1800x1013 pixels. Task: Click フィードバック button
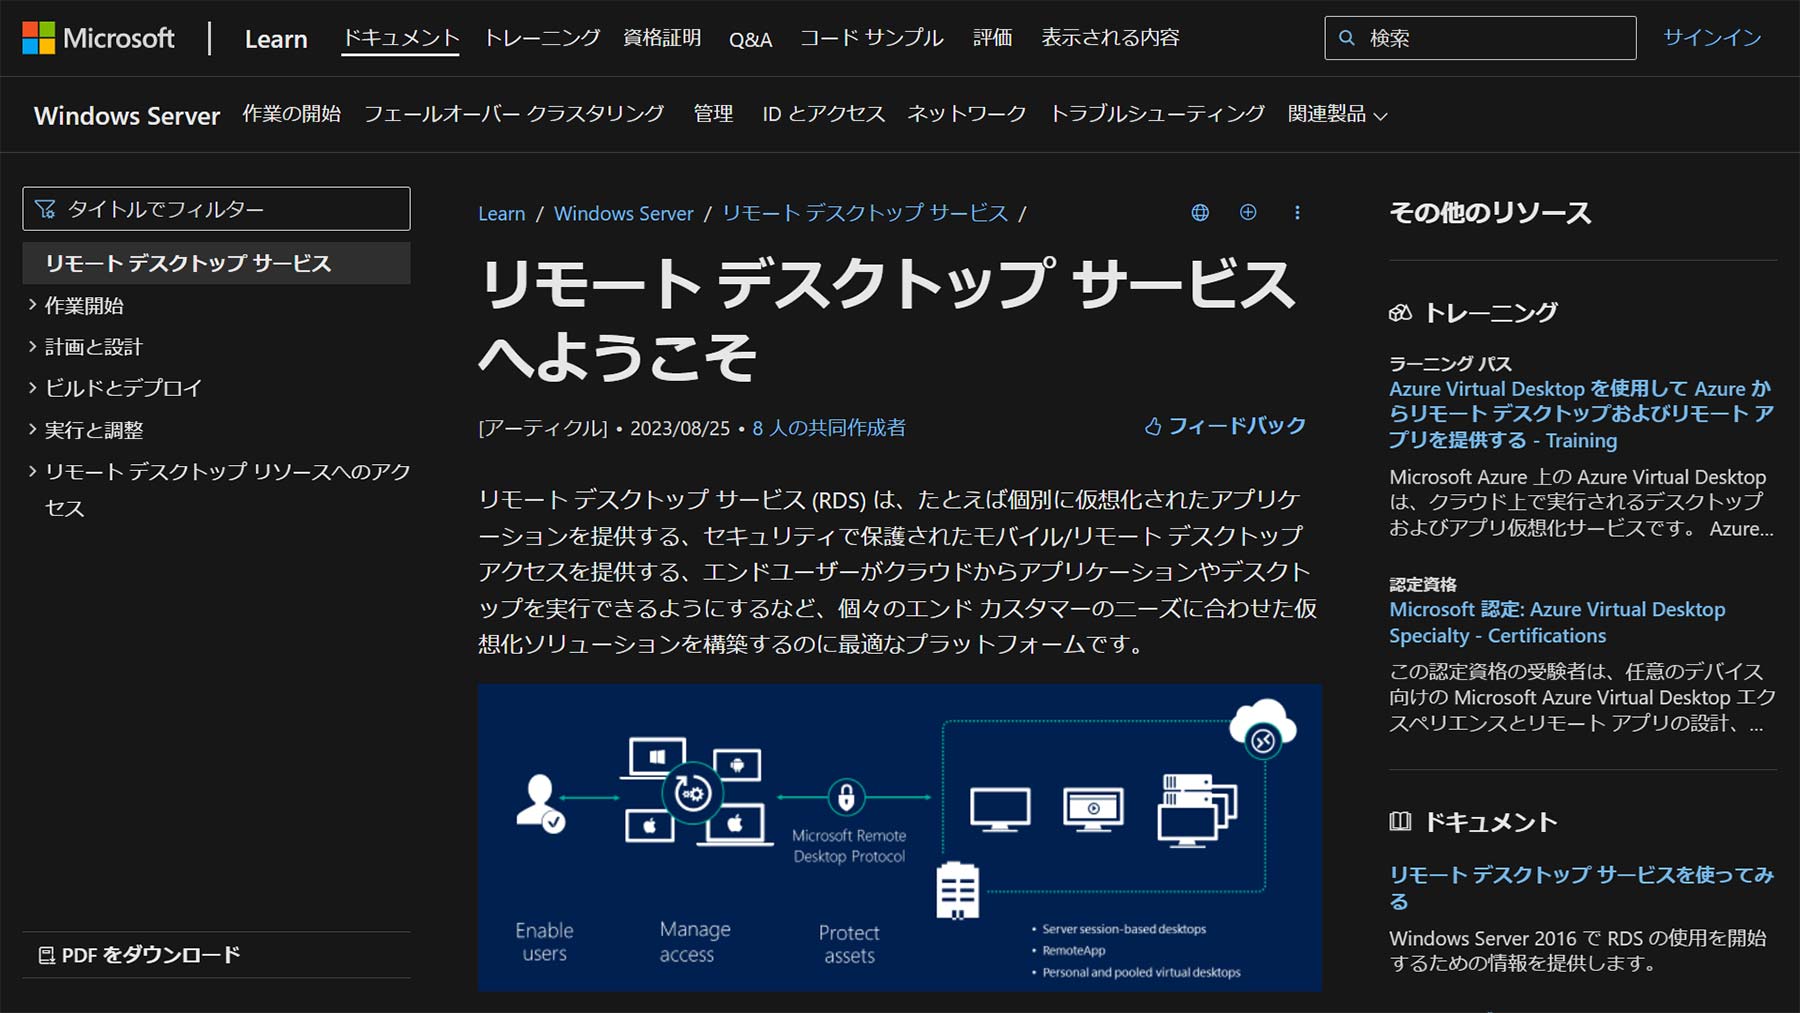click(x=1225, y=427)
